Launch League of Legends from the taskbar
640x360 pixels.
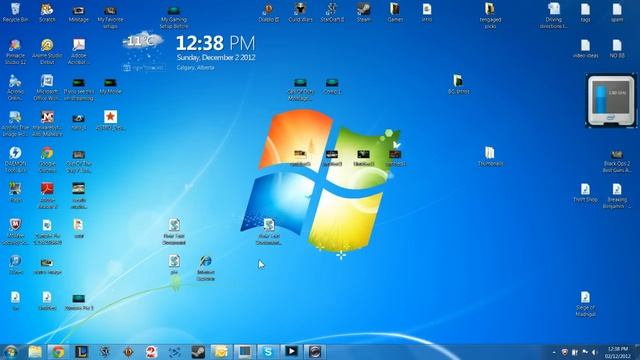pyautogui.click(x=82, y=352)
